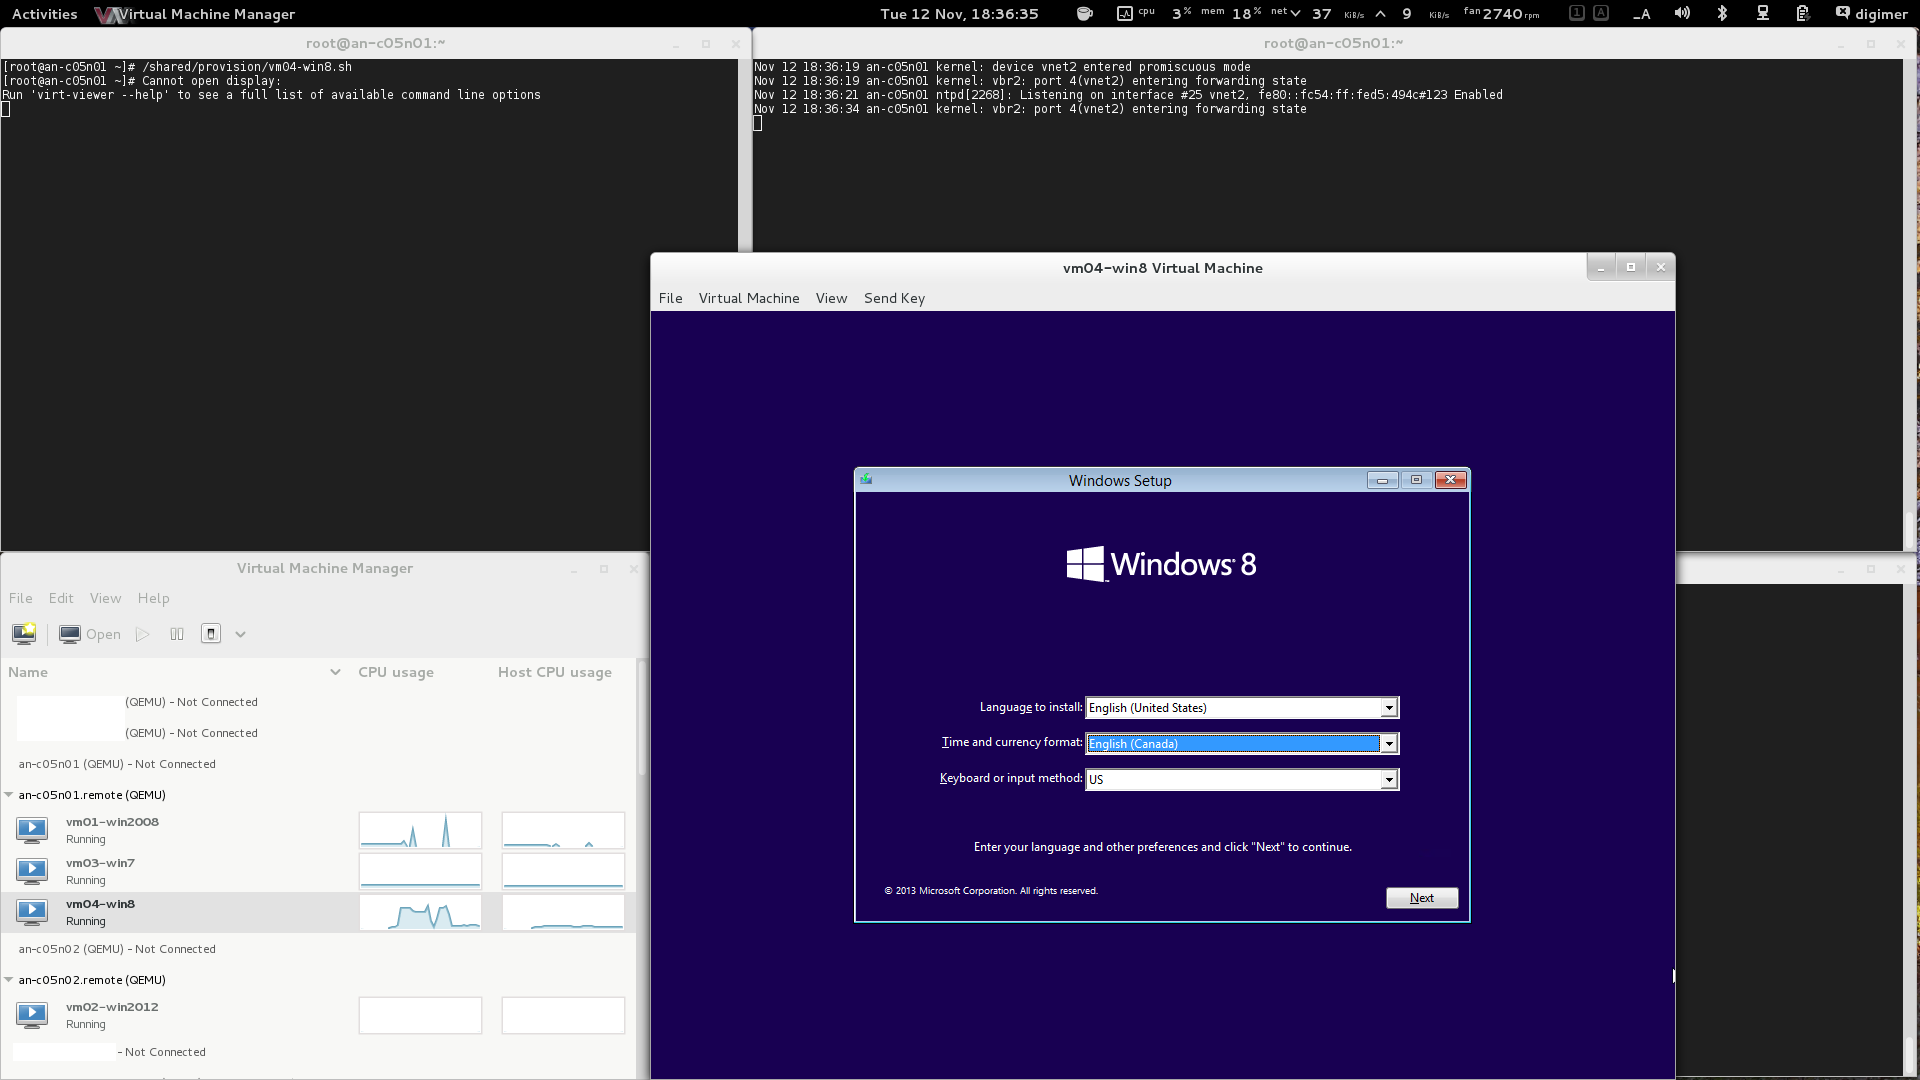Viewport: 1920px width, 1080px height.
Task: Sort by the Name column header
Action: click(x=175, y=672)
